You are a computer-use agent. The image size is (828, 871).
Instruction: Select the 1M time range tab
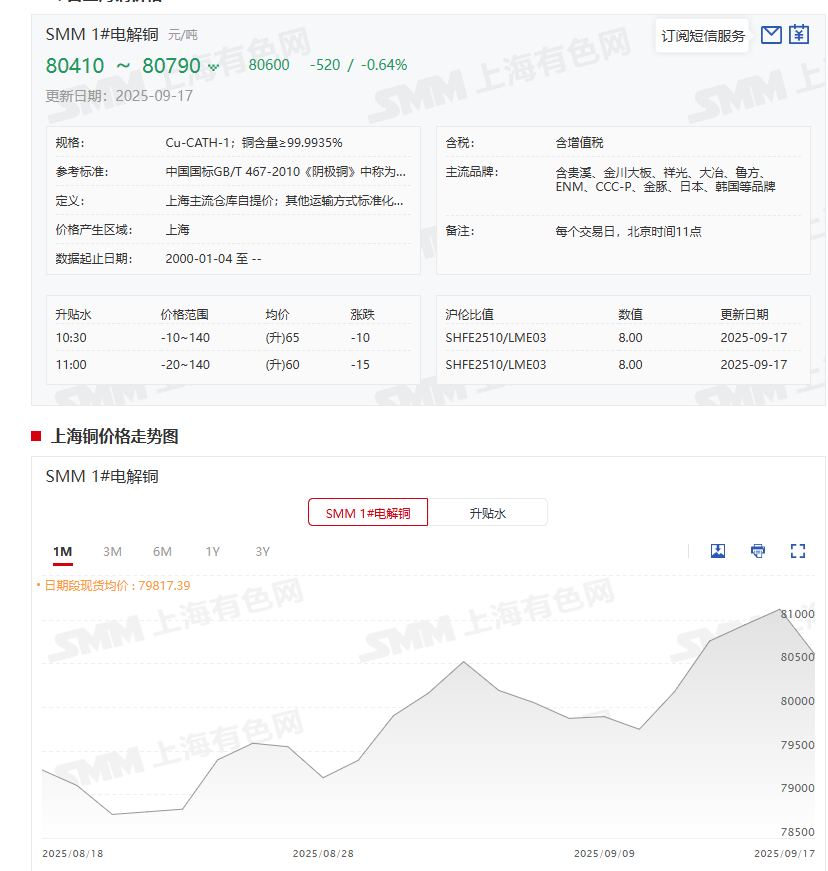coord(62,552)
